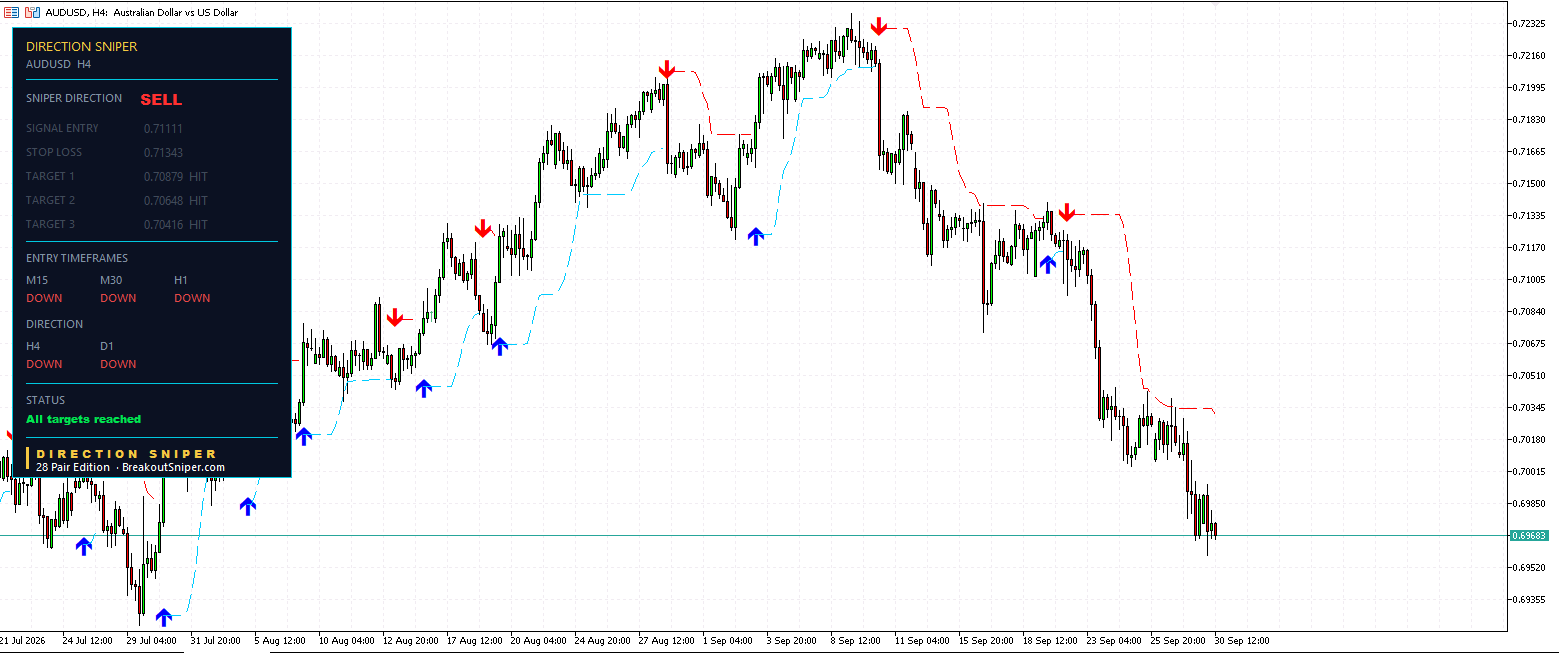1559x653 pixels.
Task: Click the DIRECTION SNIPER panel heading
Action: tap(82, 46)
